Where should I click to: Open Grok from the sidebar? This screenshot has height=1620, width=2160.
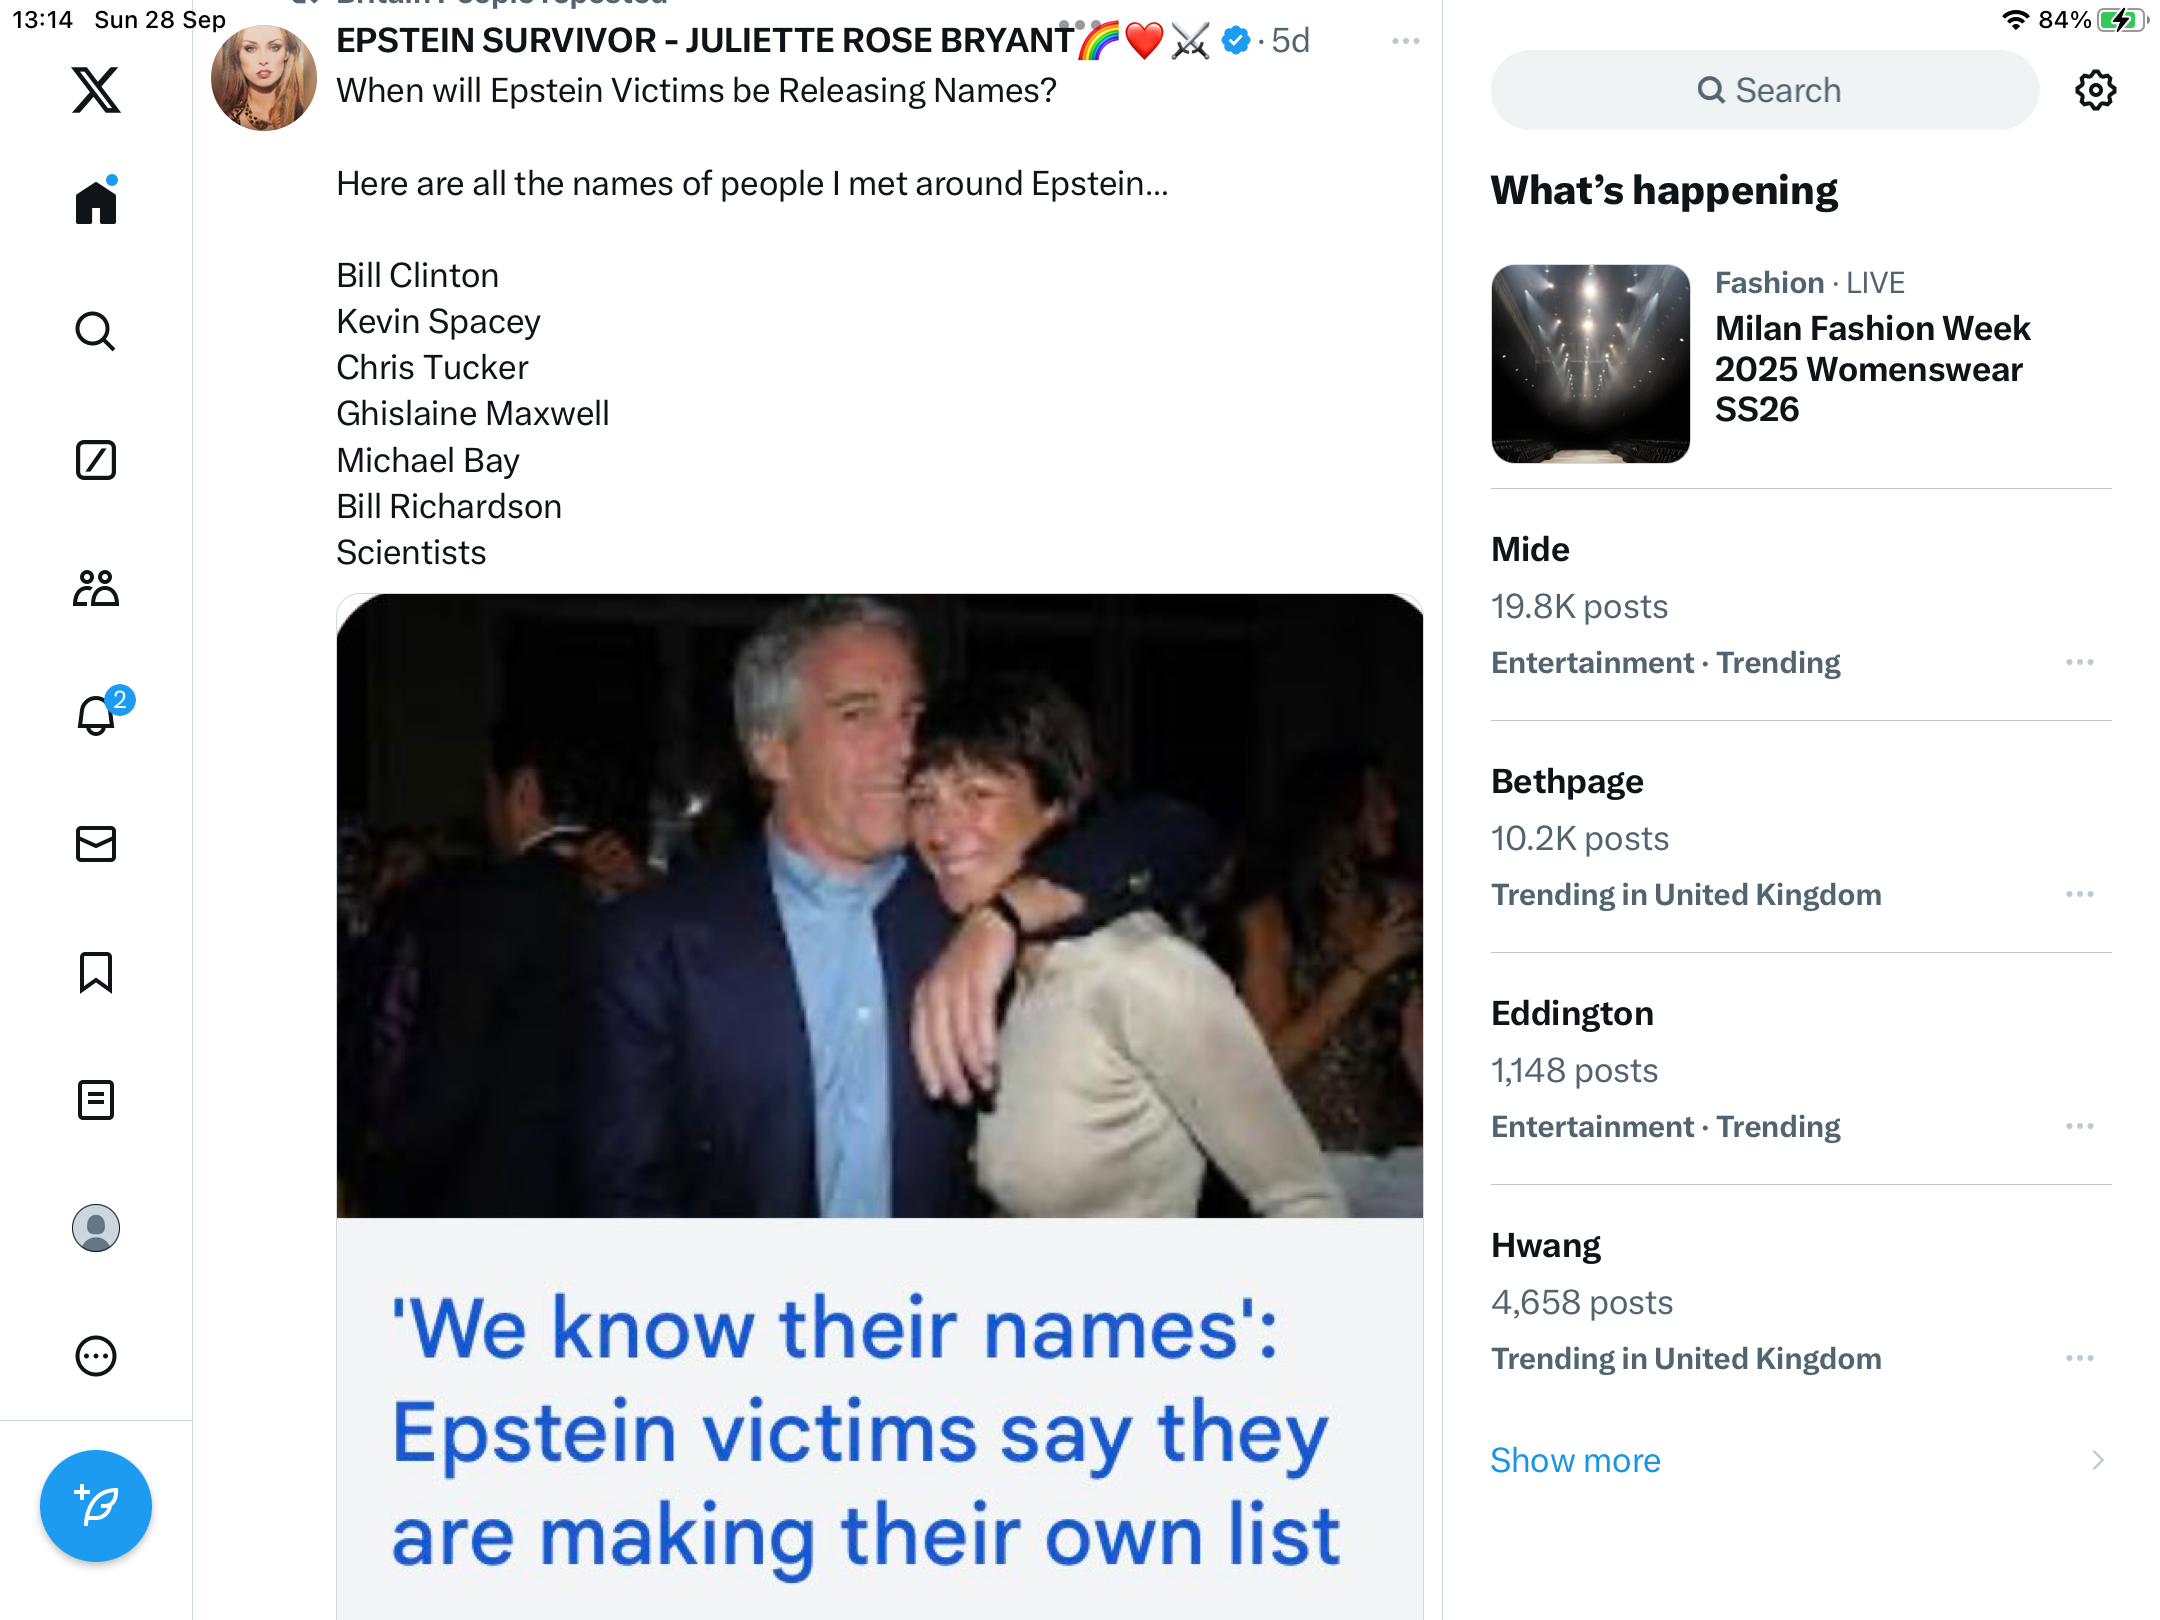[x=96, y=460]
